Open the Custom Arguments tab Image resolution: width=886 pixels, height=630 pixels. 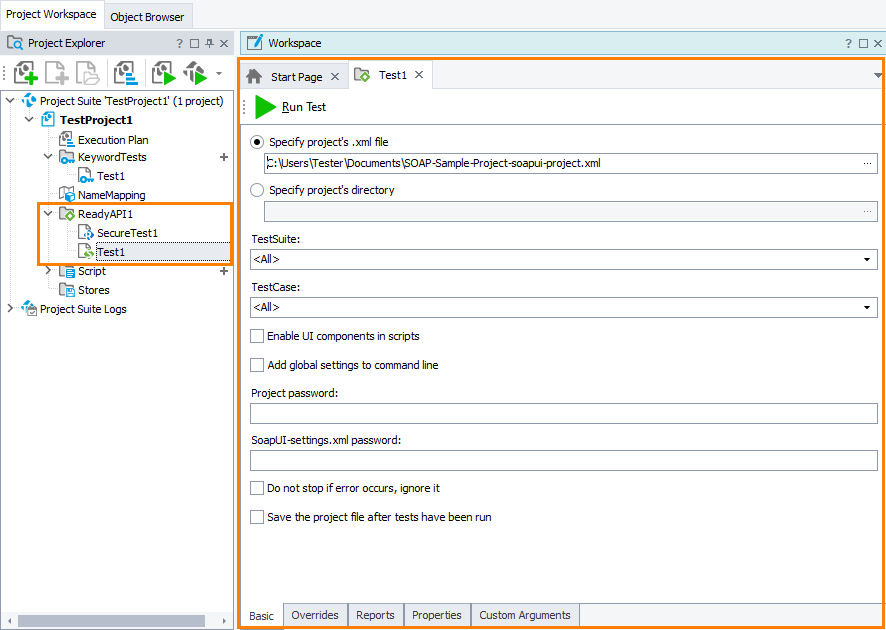[524, 615]
